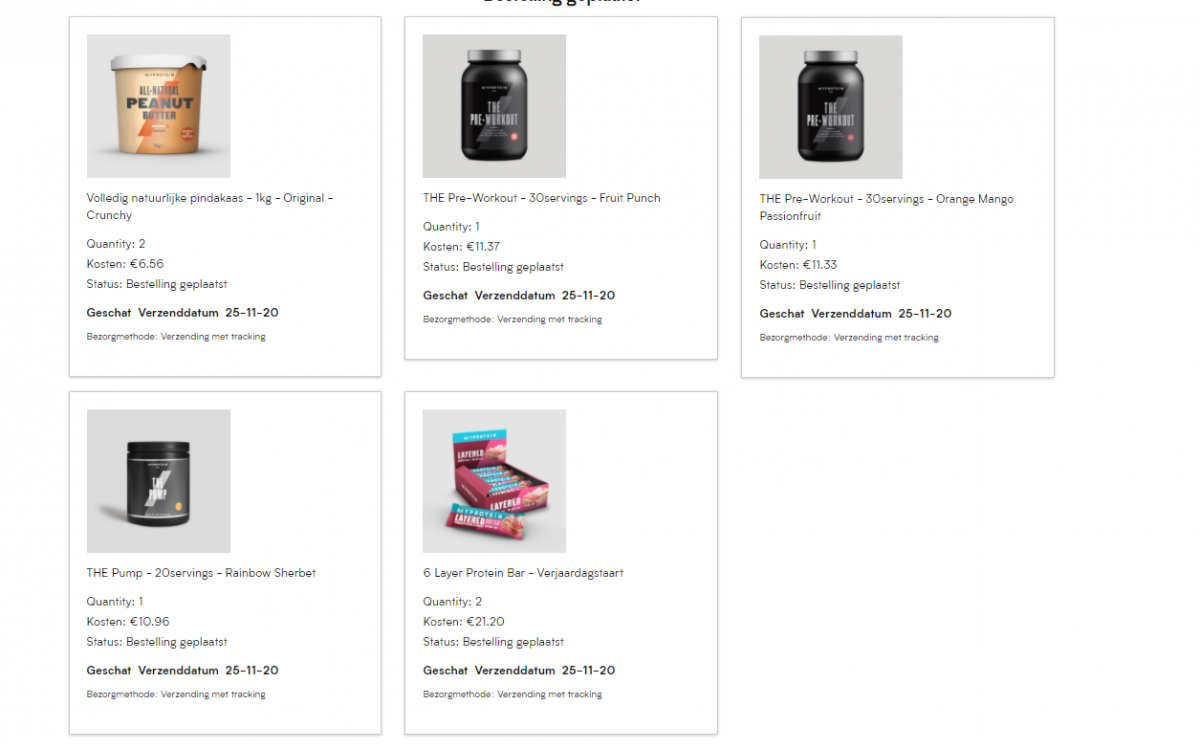Click the Kosten €11.37 text
This screenshot has height=749, width=1200.
click(461, 247)
